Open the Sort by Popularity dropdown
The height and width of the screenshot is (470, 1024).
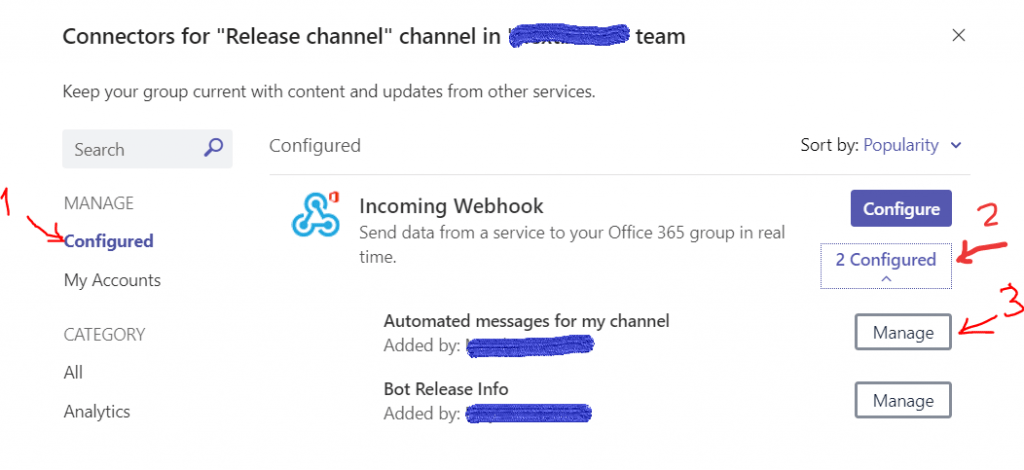[900, 145]
